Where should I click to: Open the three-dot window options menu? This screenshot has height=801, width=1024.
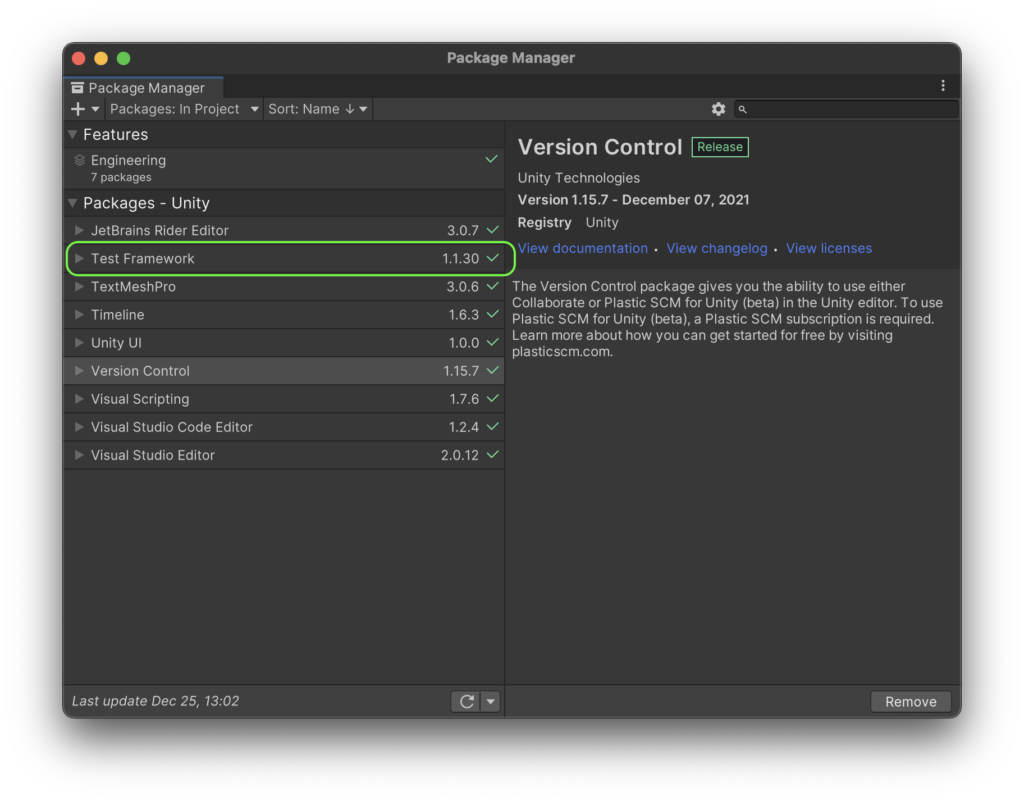[942, 86]
